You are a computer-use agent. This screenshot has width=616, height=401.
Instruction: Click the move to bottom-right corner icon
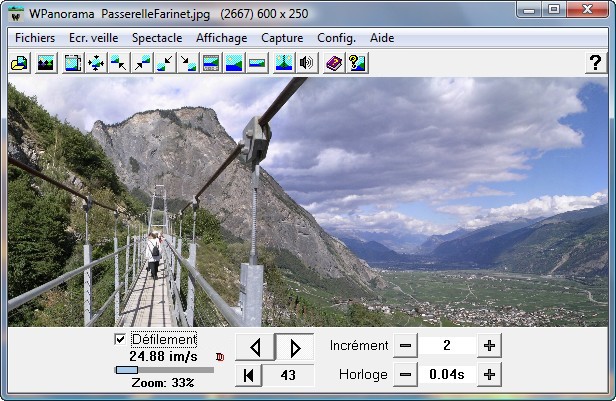(x=188, y=63)
